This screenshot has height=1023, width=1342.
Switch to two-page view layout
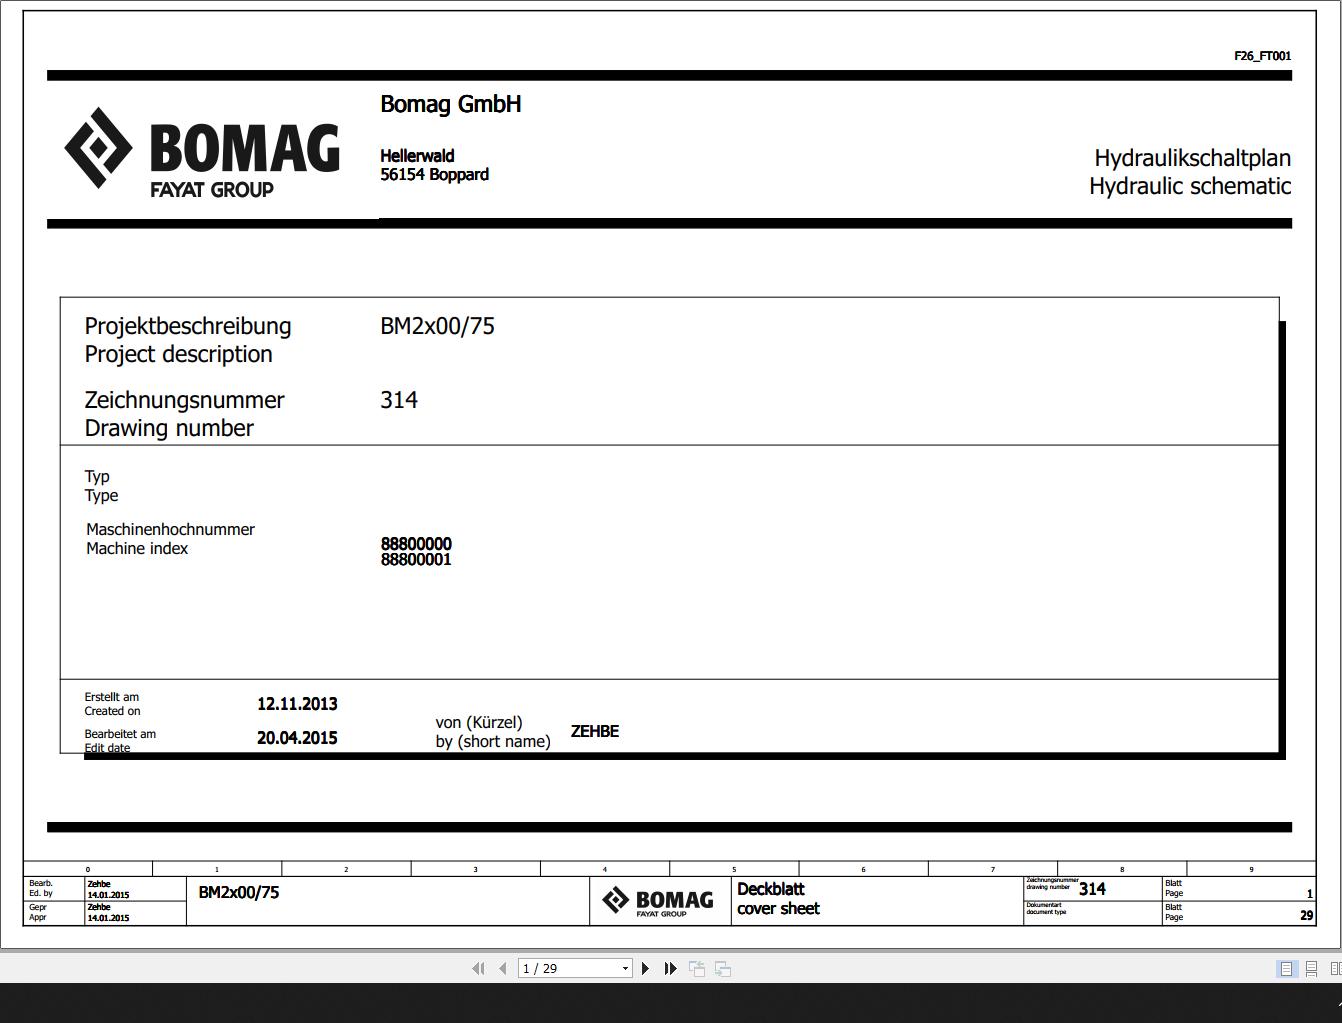pyautogui.click(x=1335, y=968)
